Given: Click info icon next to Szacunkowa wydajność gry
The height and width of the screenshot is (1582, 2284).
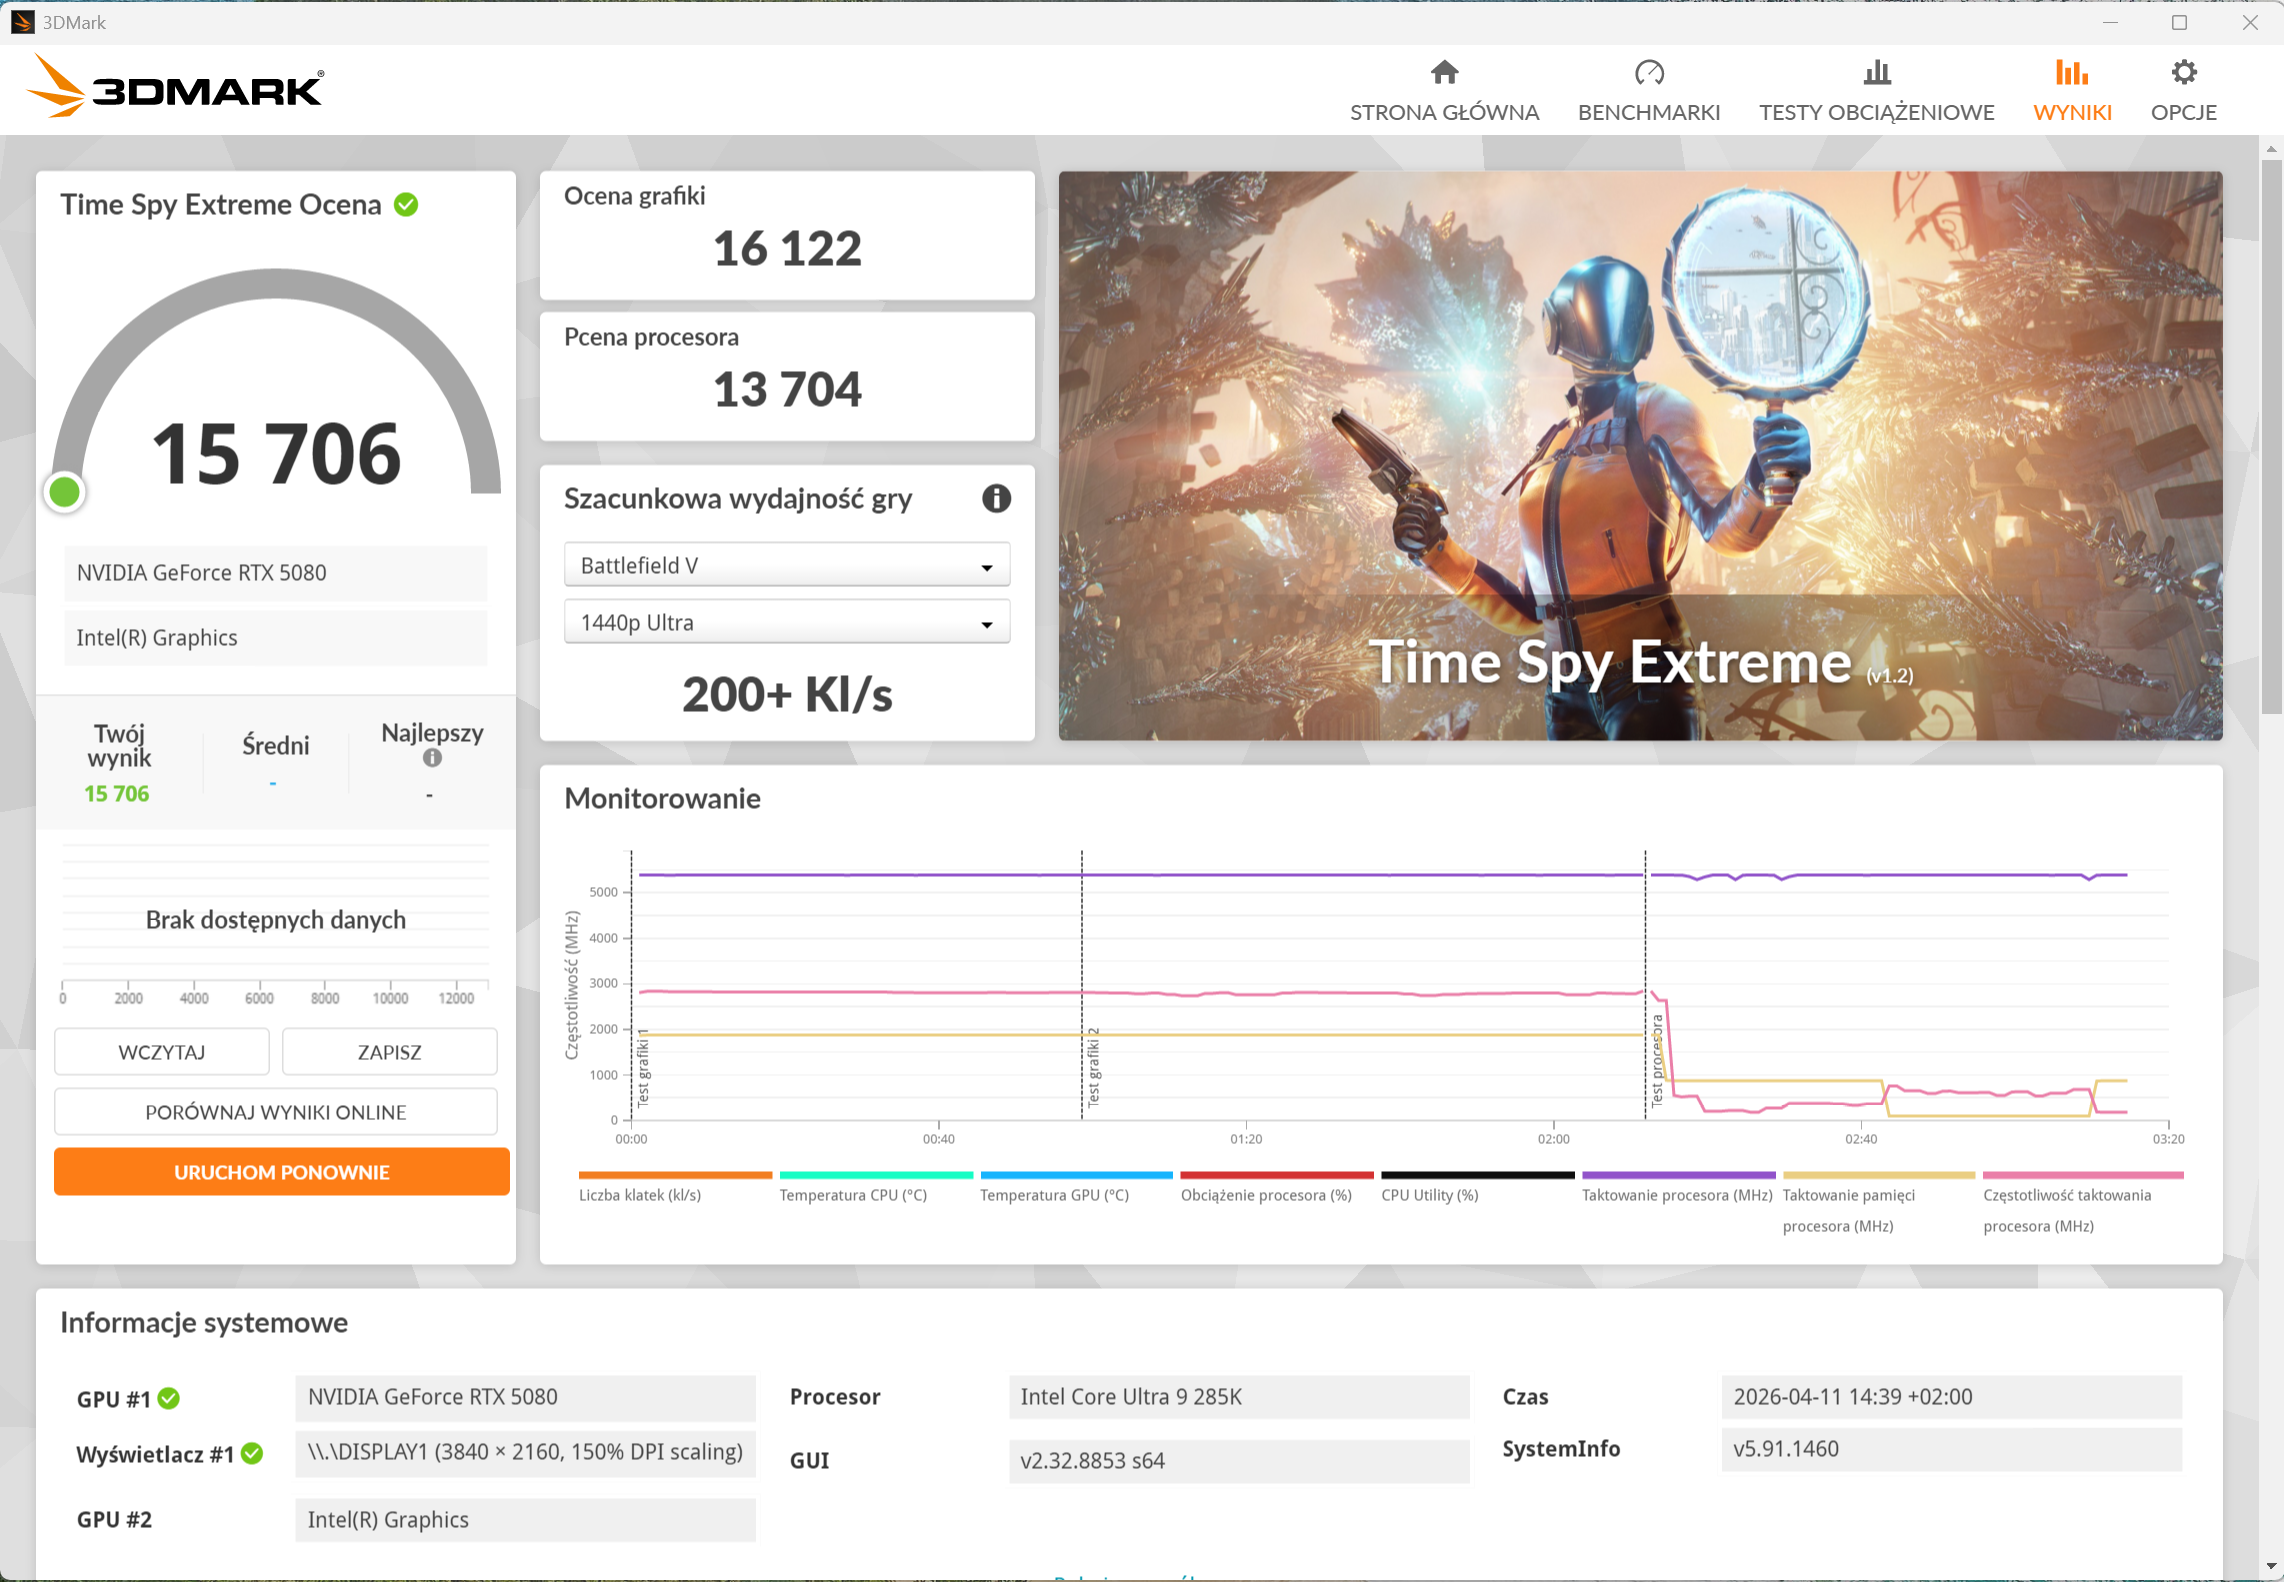Looking at the screenshot, I should coord(996,498).
